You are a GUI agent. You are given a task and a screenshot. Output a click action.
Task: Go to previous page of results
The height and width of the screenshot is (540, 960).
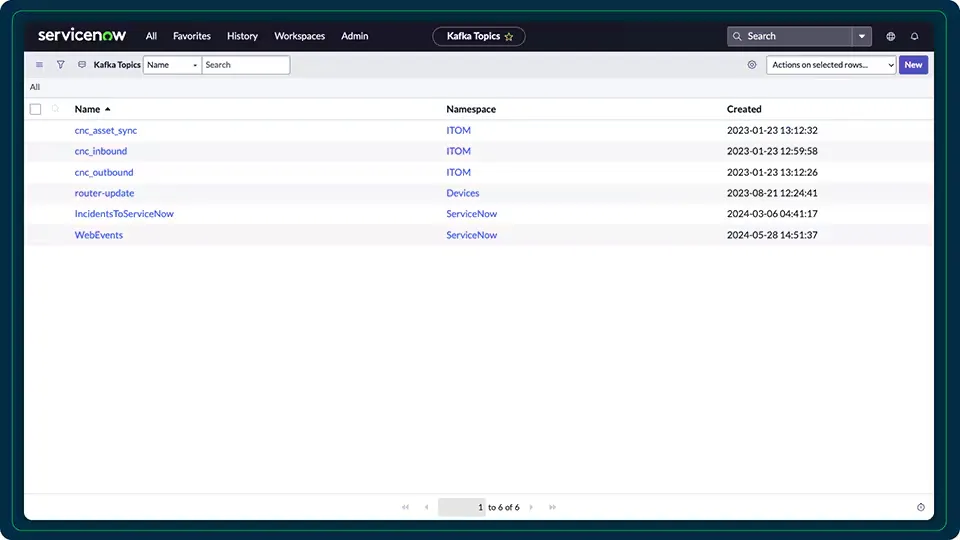click(427, 508)
